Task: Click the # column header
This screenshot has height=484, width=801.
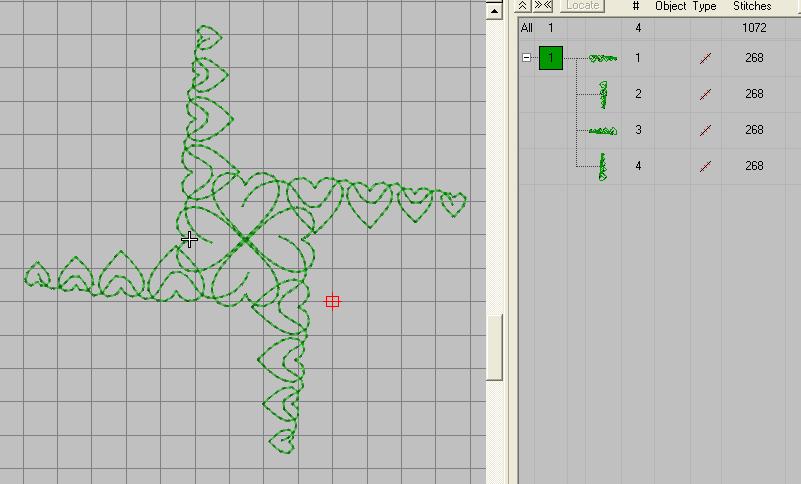Action: click(x=636, y=6)
